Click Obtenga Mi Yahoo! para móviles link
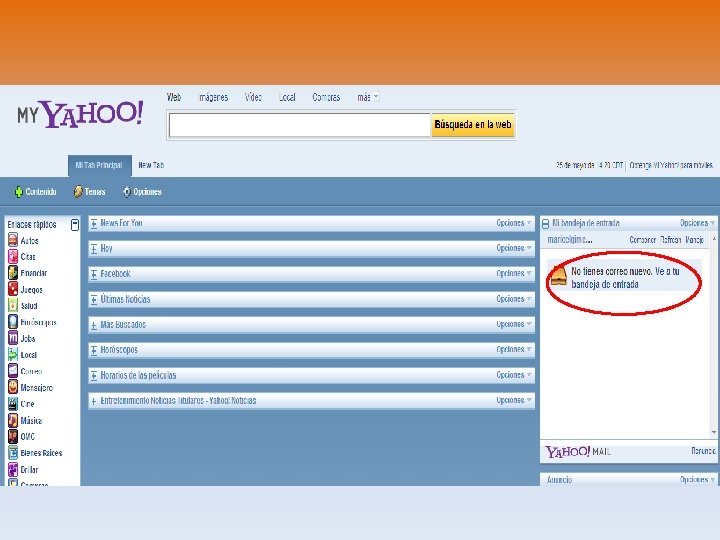Screen dimensions: 720x540 [x=671, y=165]
